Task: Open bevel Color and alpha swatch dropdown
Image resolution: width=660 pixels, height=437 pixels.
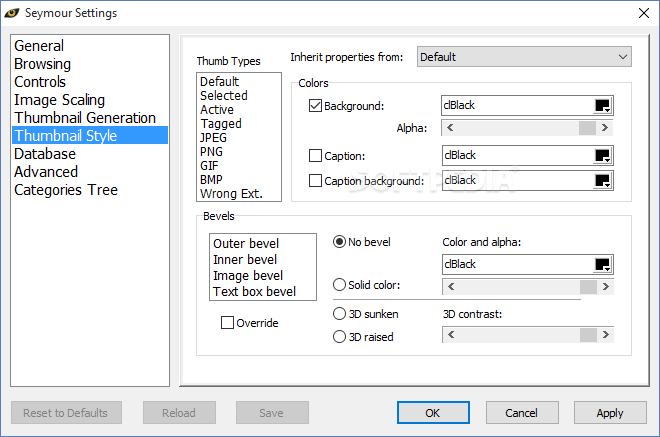Action: (x=602, y=264)
